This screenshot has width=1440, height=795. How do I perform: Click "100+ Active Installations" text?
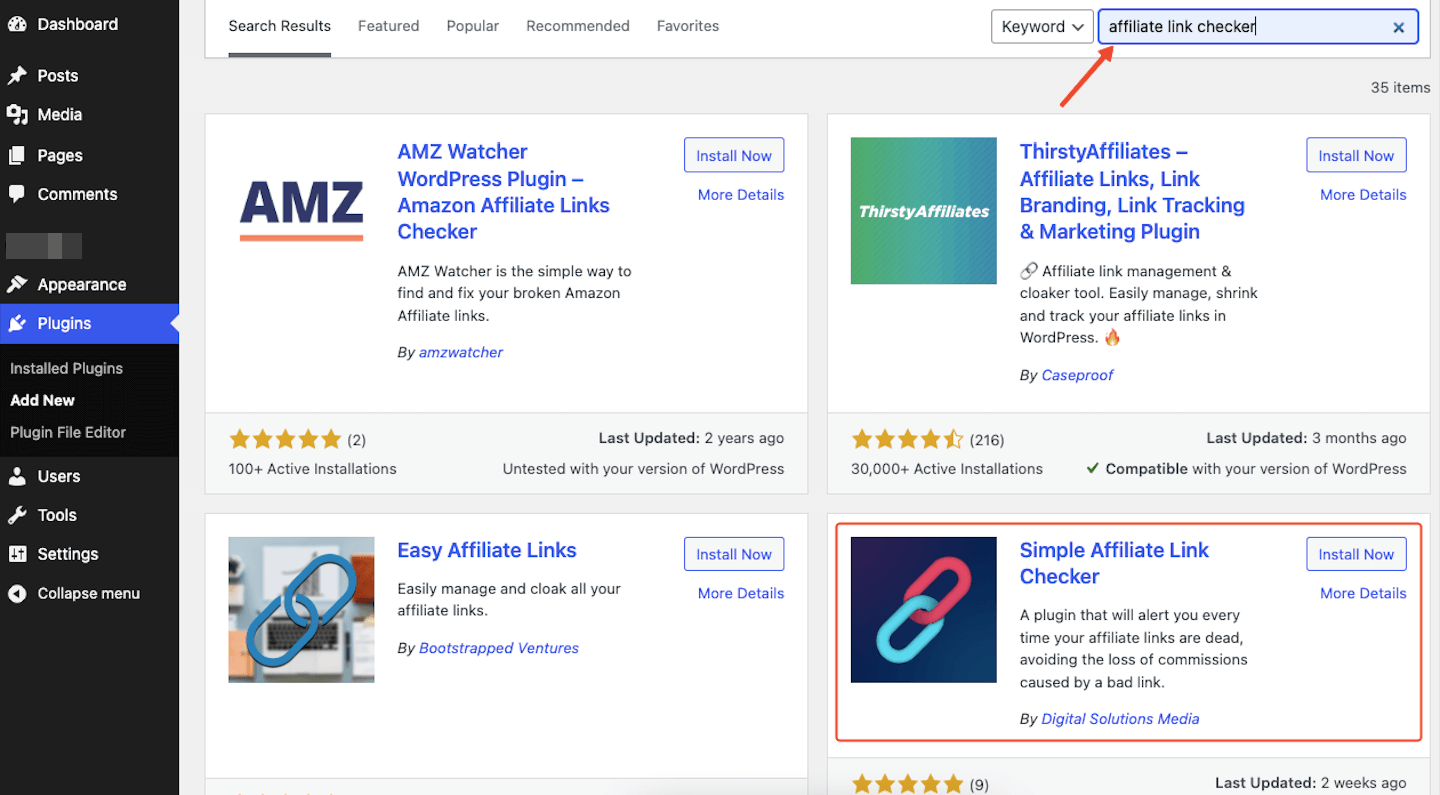(313, 469)
